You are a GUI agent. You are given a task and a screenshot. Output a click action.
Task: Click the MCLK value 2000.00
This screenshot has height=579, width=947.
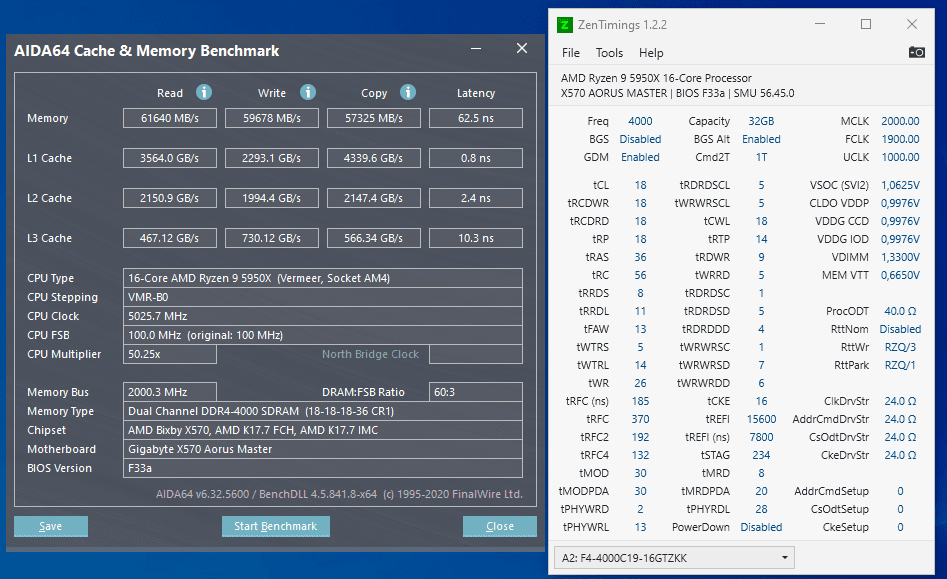900,121
